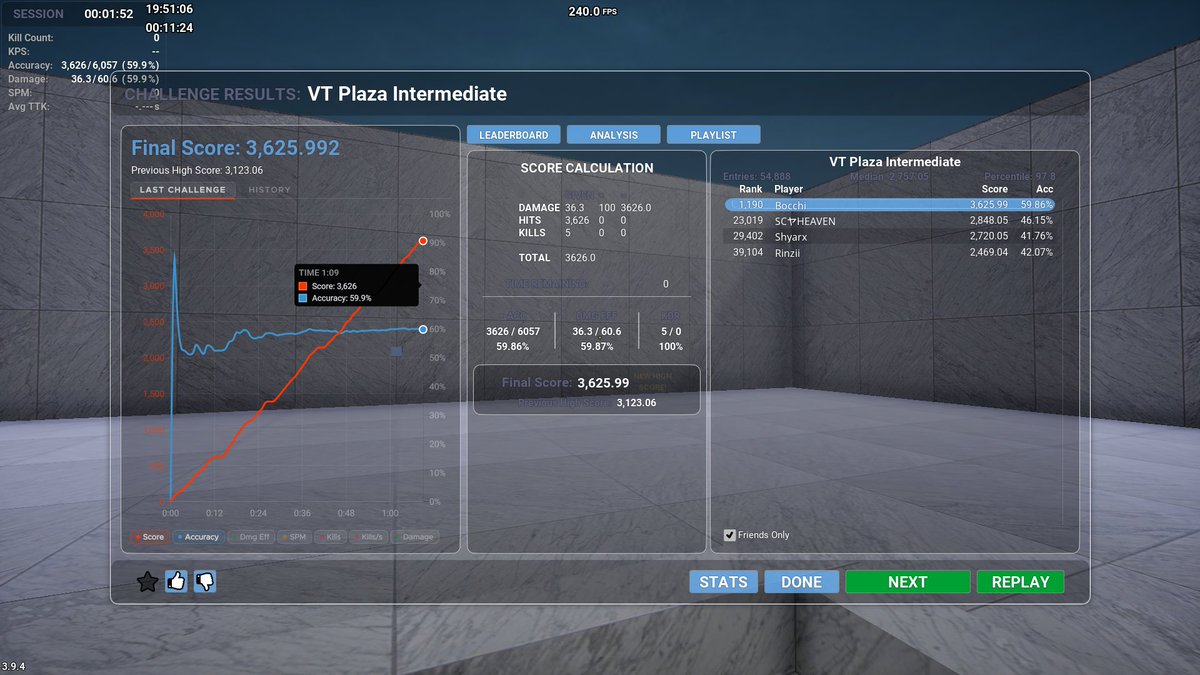Click the Score column header in leaderboard

[x=994, y=189]
